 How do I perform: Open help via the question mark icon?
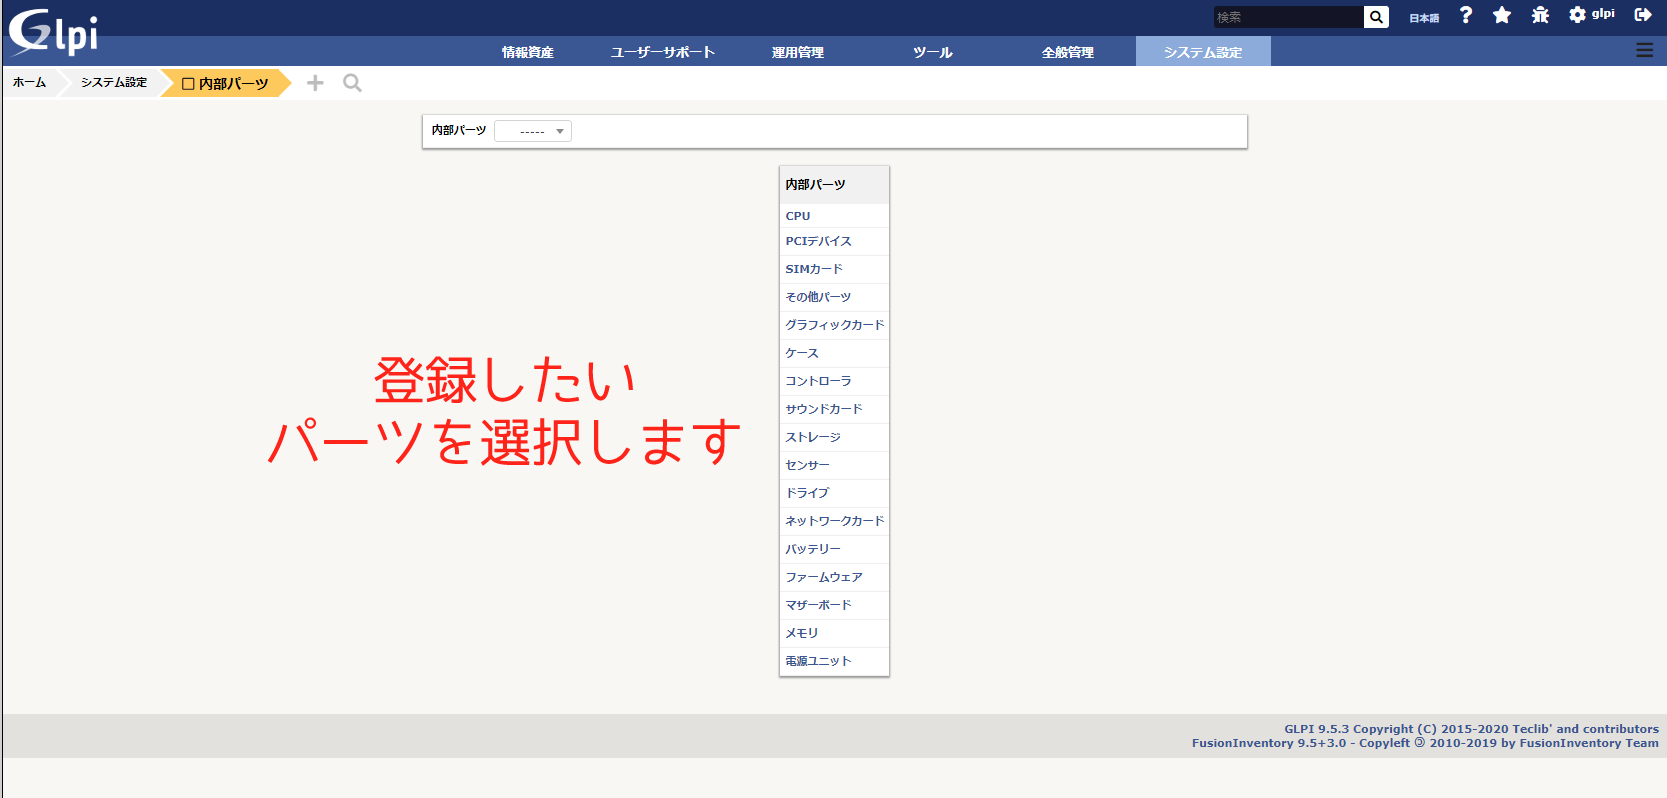tap(1465, 15)
